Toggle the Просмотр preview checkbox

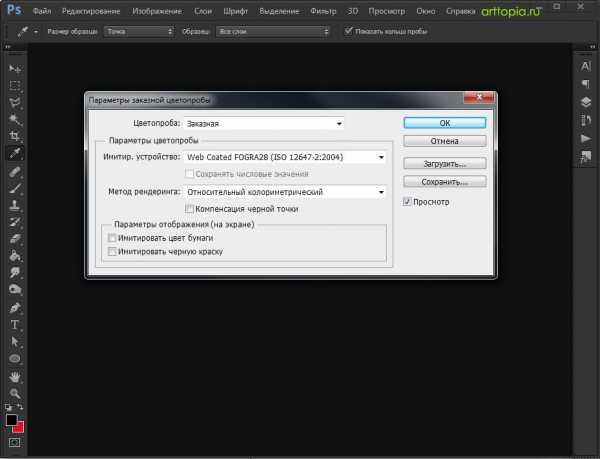(407, 202)
